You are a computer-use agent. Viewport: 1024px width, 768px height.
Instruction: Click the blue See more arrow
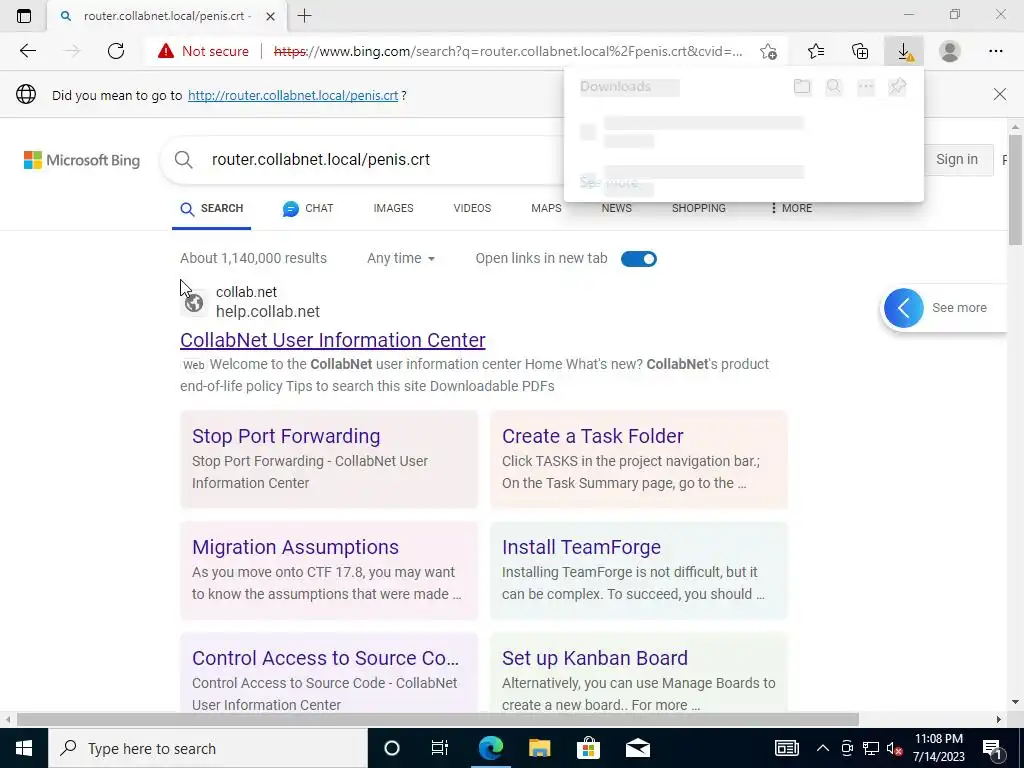point(904,308)
